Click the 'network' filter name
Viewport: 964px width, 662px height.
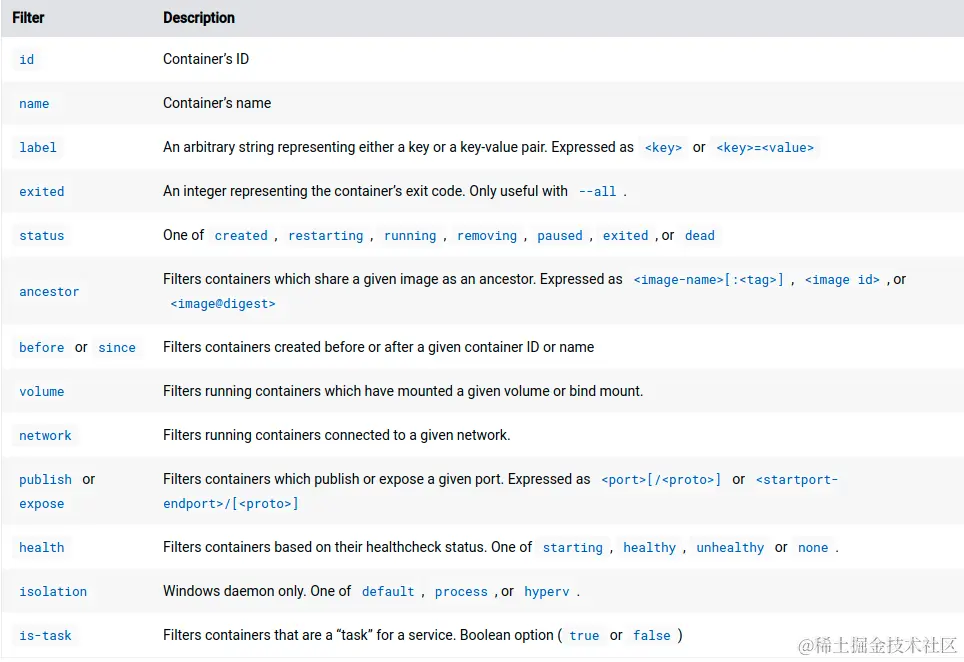click(46, 436)
